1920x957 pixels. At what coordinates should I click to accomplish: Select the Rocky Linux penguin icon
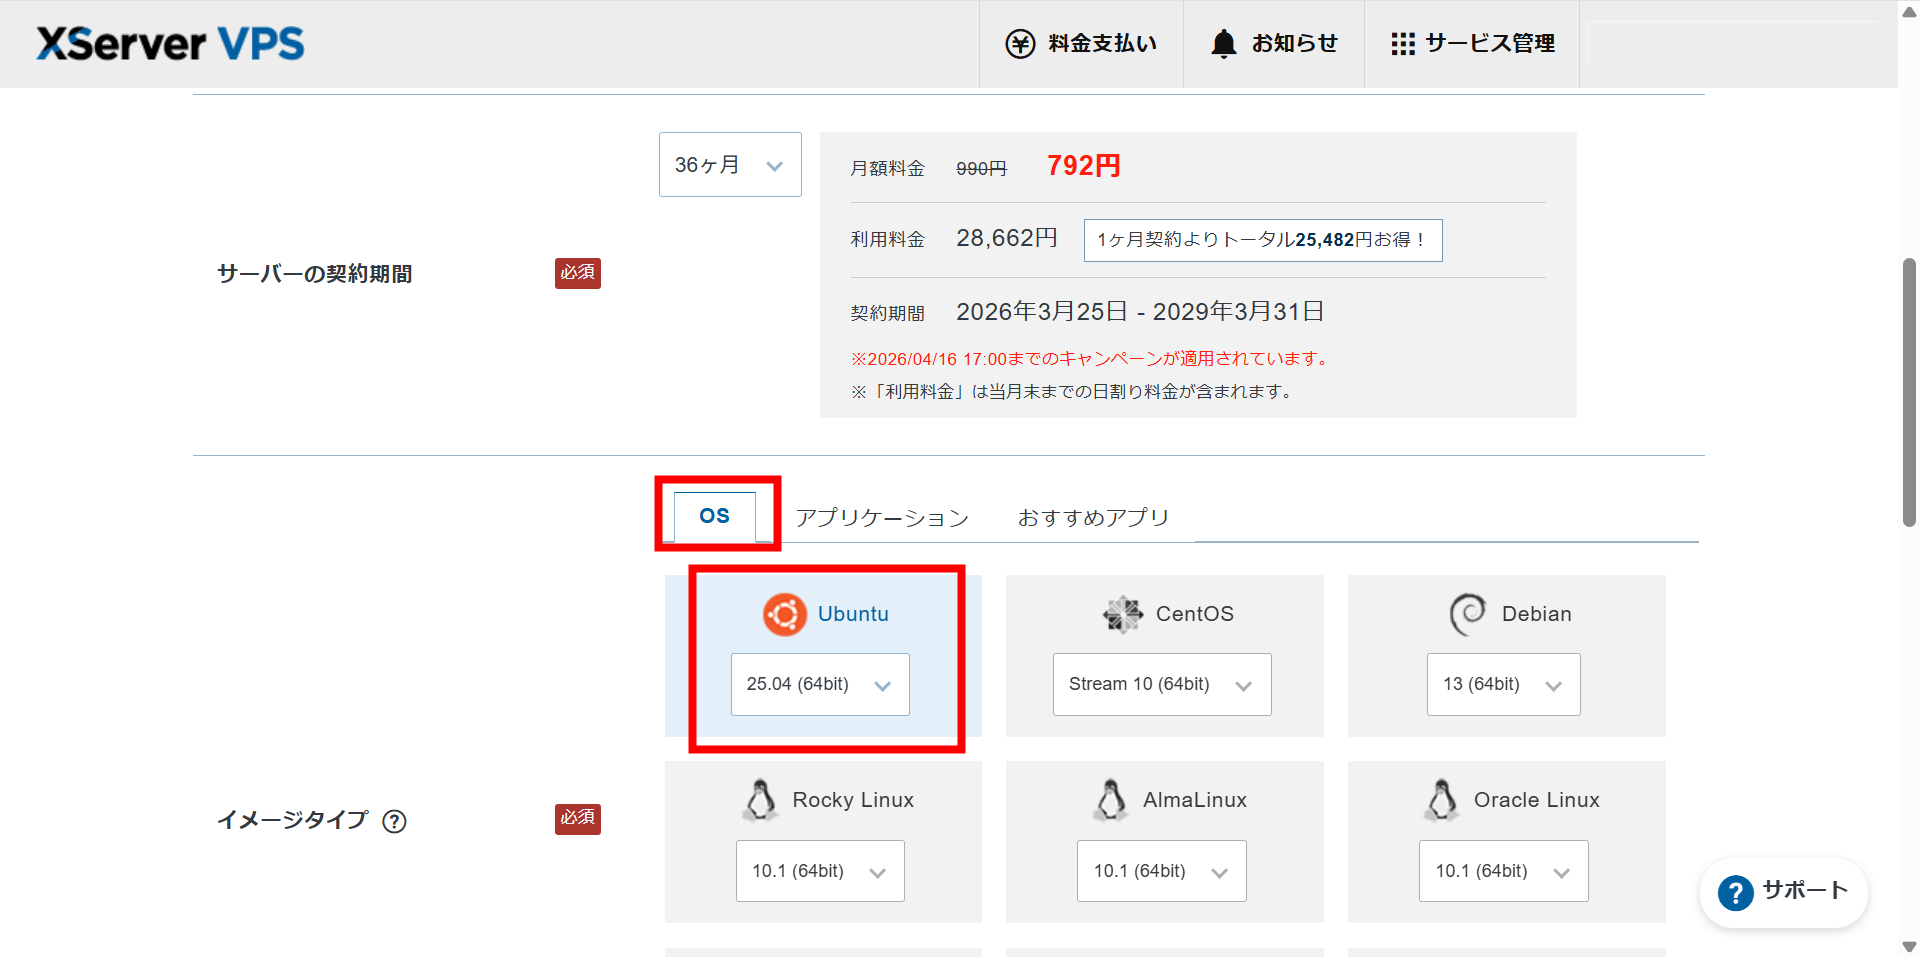point(761,800)
